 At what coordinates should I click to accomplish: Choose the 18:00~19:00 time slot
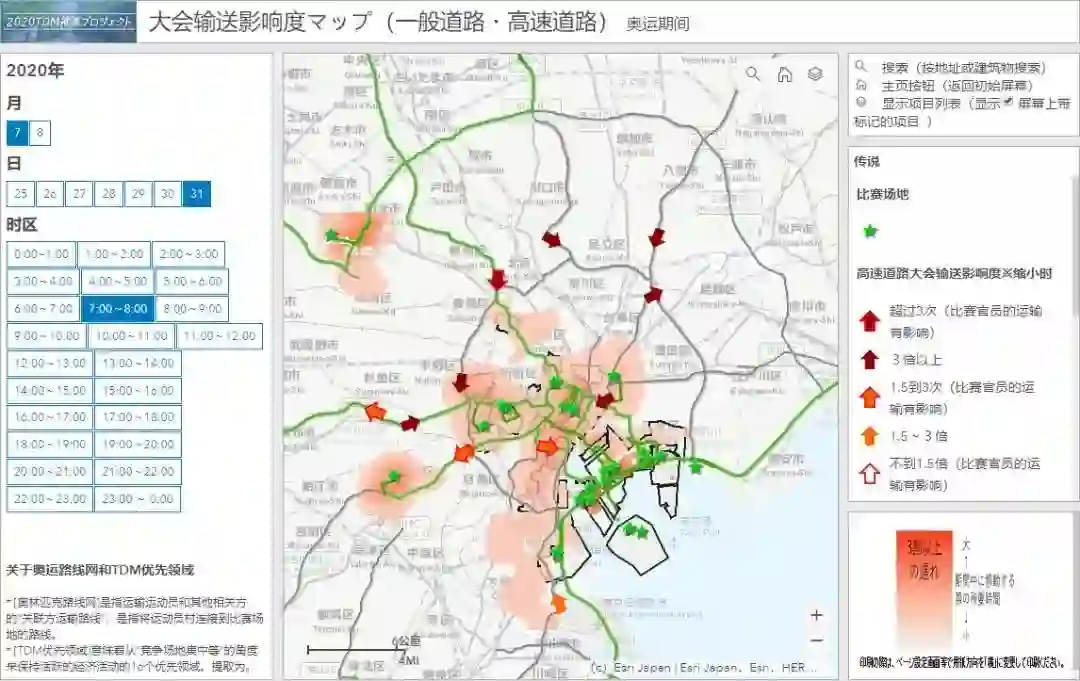(50, 444)
